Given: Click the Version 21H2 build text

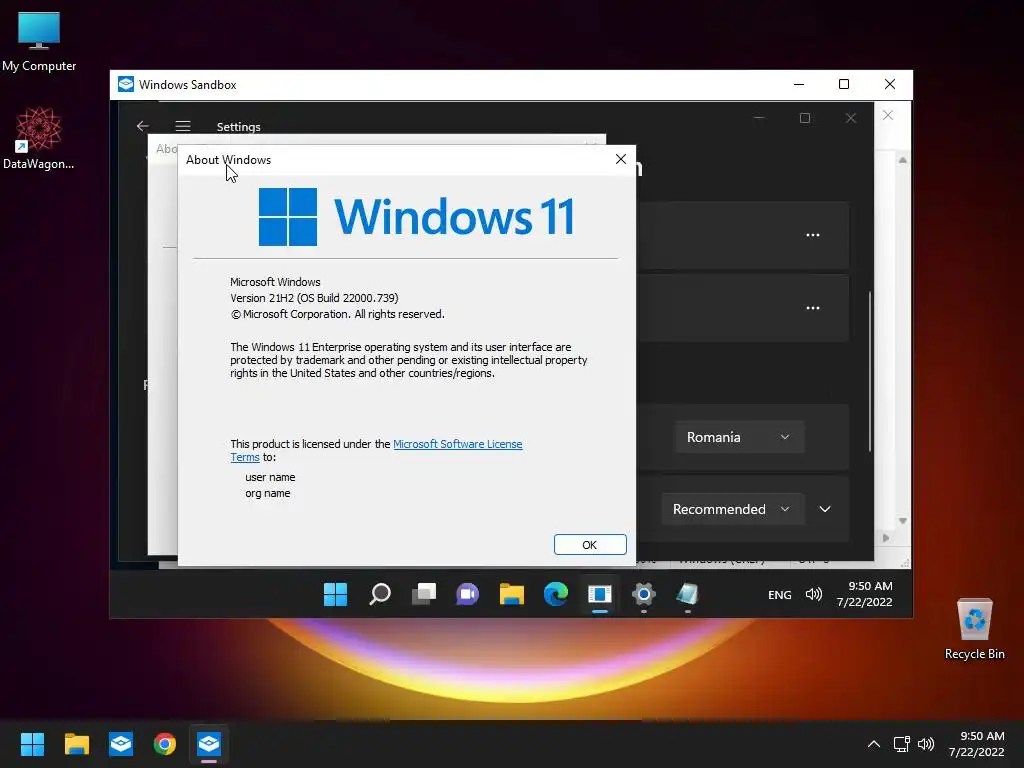Looking at the screenshot, I should click(314, 298).
